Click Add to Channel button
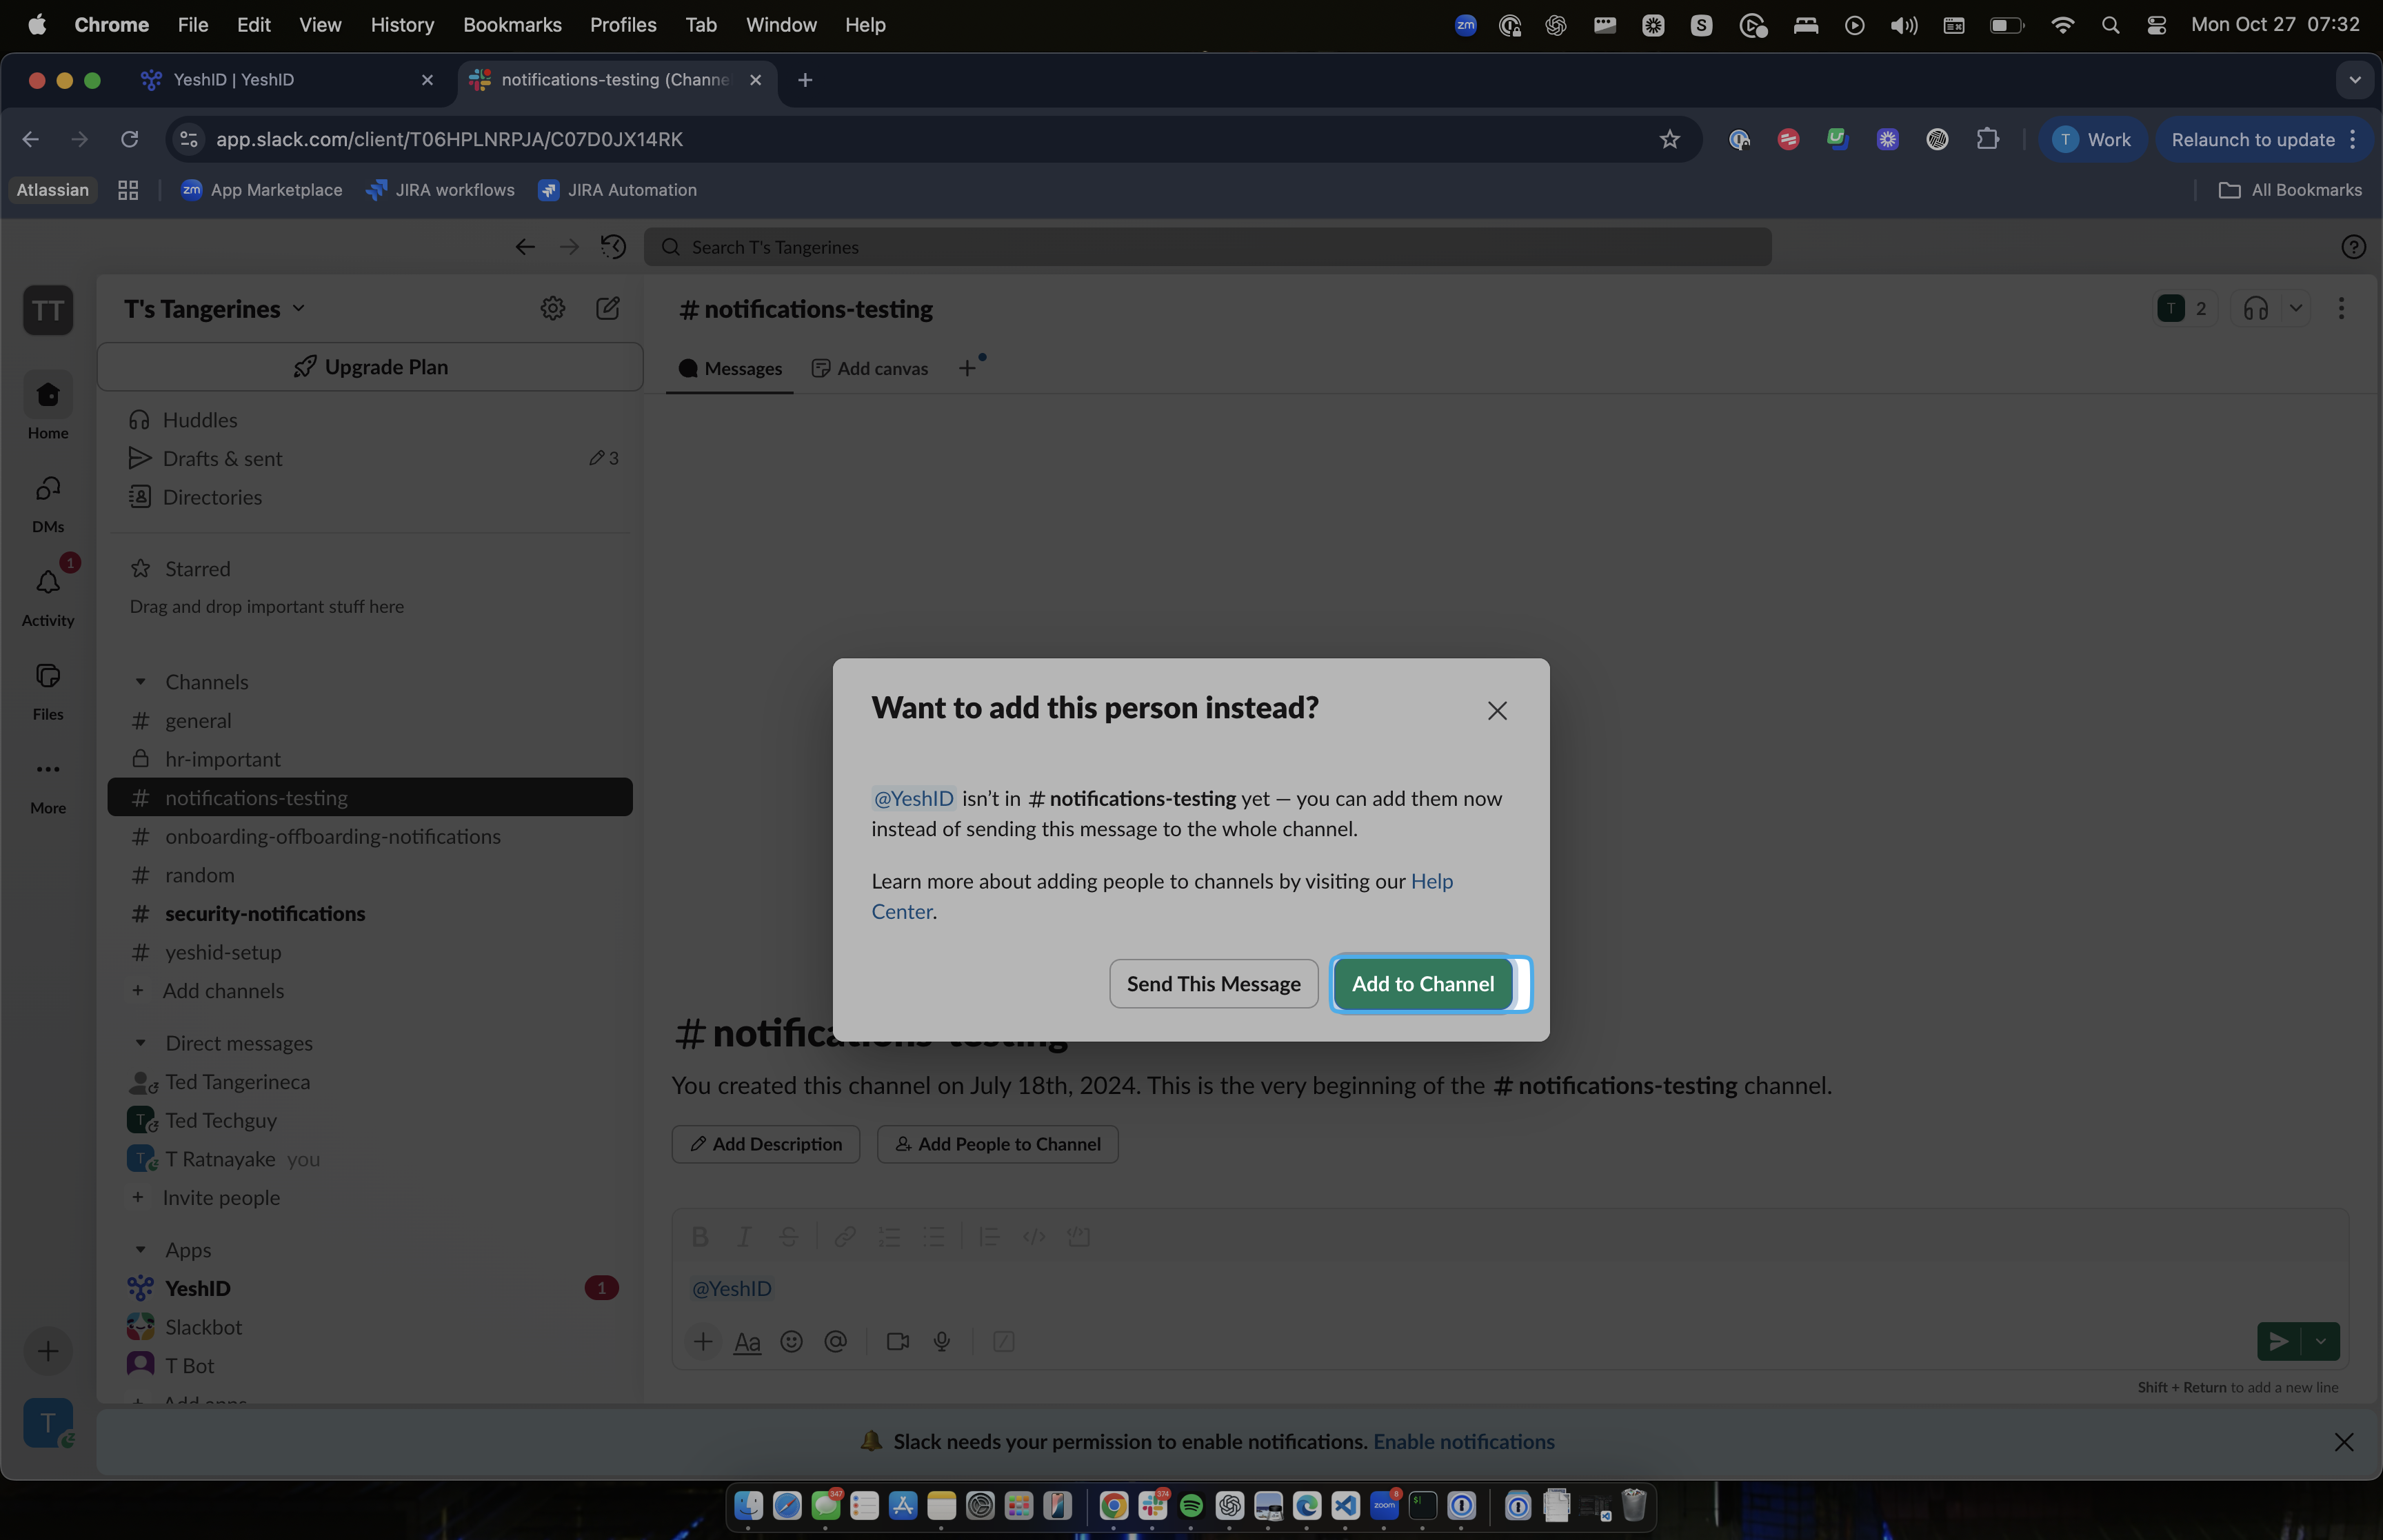Image resolution: width=2383 pixels, height=1540 pixels. (1423, 984)
